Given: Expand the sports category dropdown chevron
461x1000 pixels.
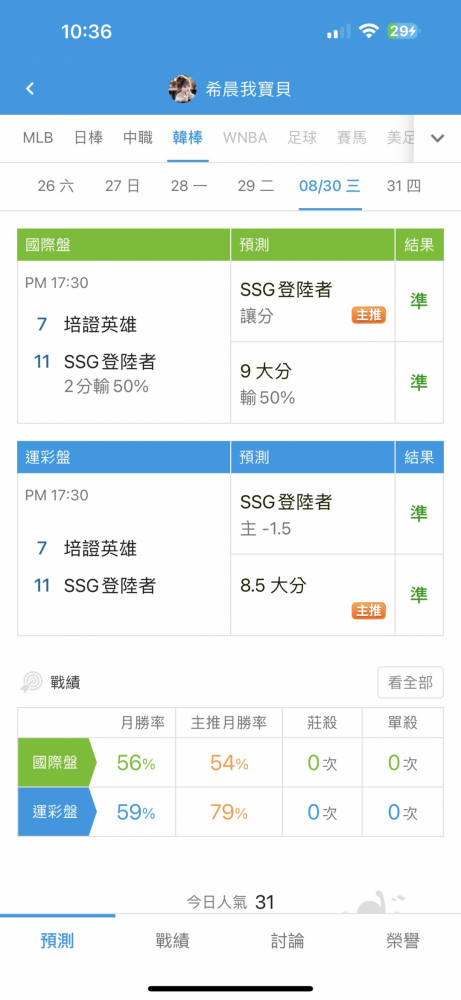Looking at the screenshot, I should pos(437,138).
